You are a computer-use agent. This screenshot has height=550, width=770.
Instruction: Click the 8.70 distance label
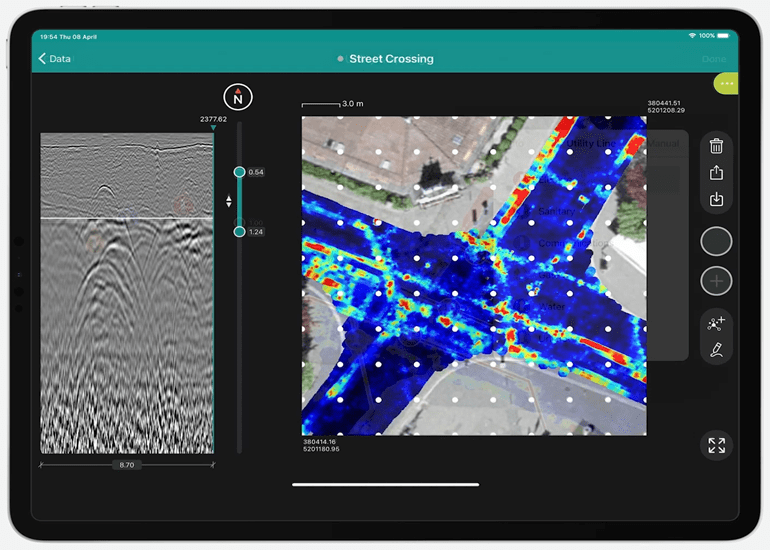click(127, 465)
